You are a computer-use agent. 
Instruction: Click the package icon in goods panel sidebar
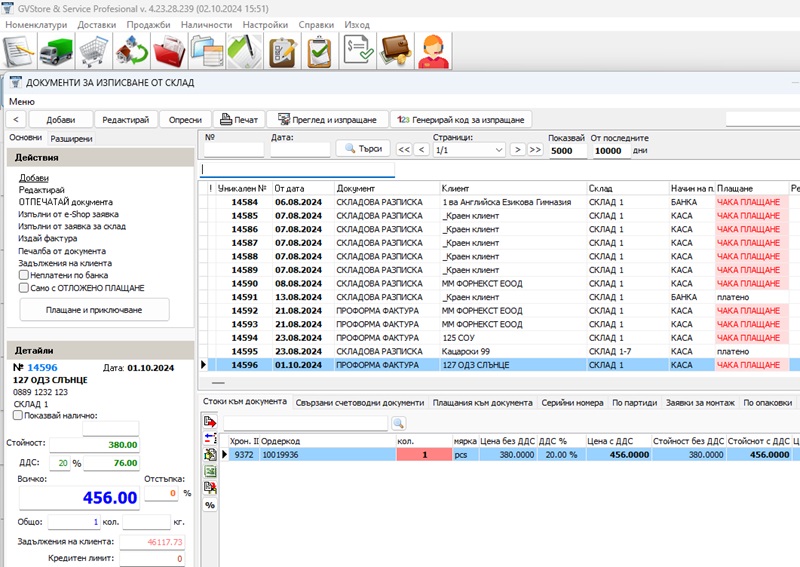[210, 454]
